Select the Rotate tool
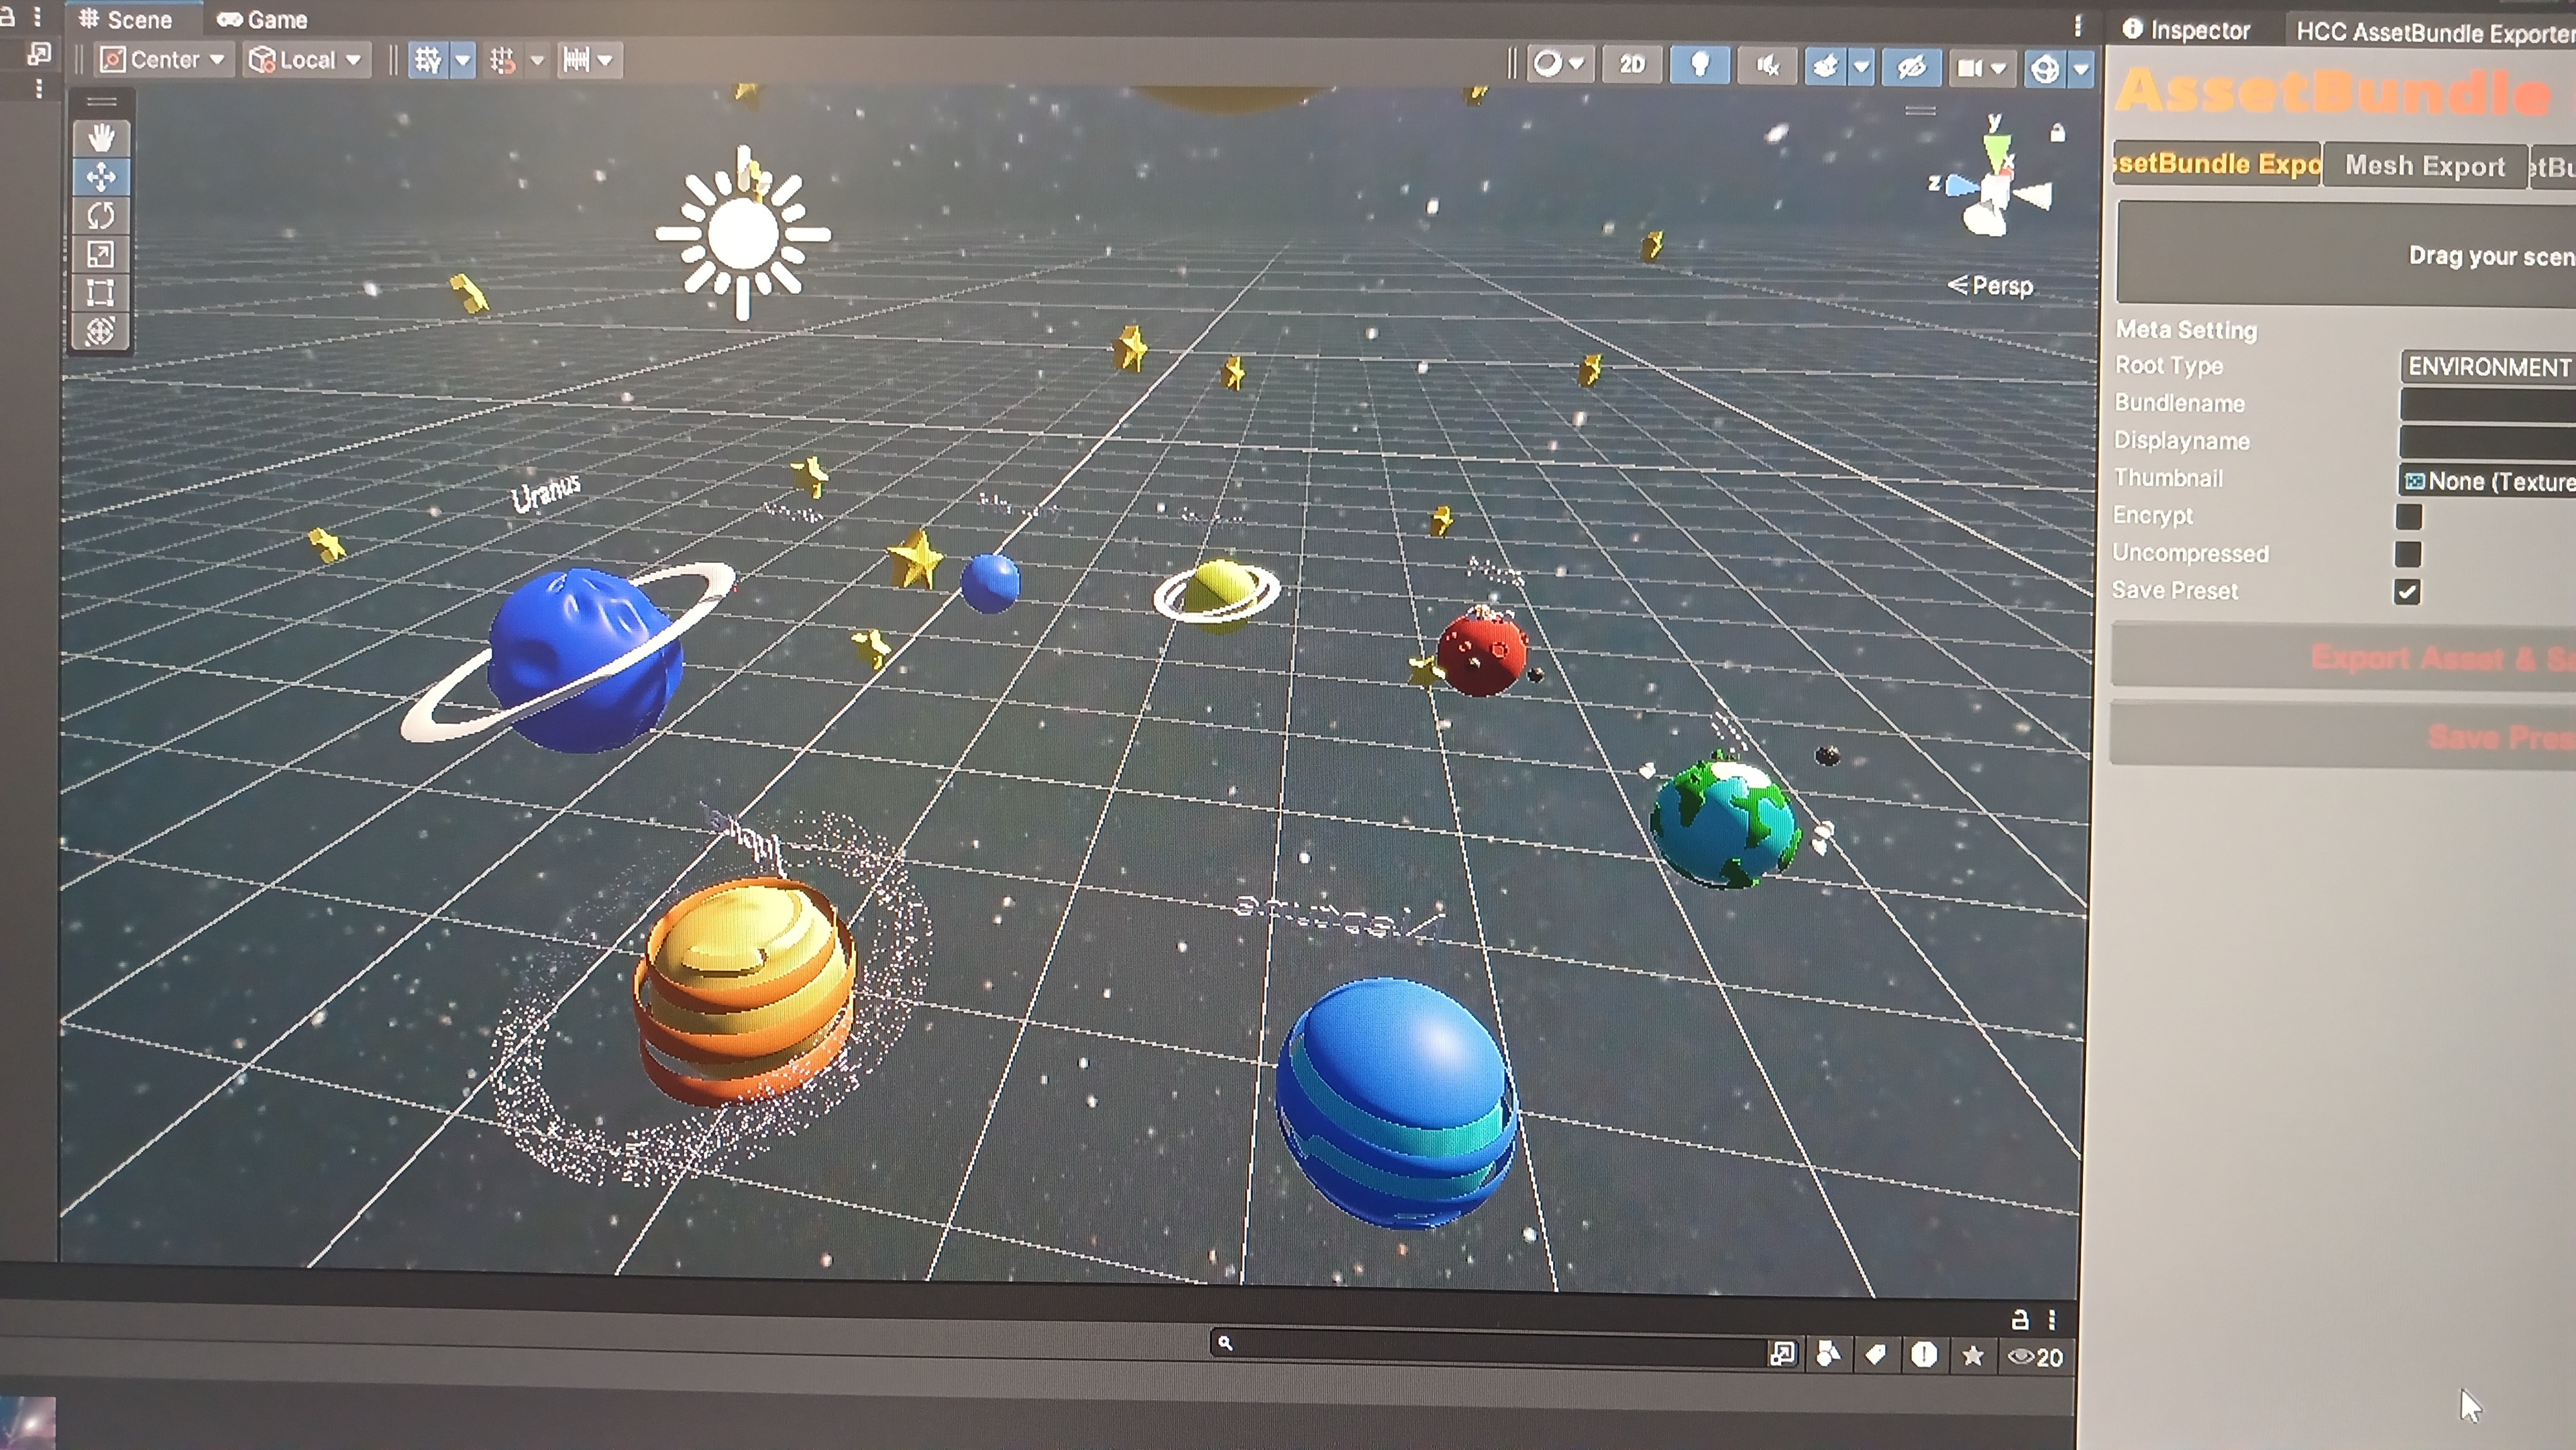Screen dimensions: 2576x1450 [101, 215]
